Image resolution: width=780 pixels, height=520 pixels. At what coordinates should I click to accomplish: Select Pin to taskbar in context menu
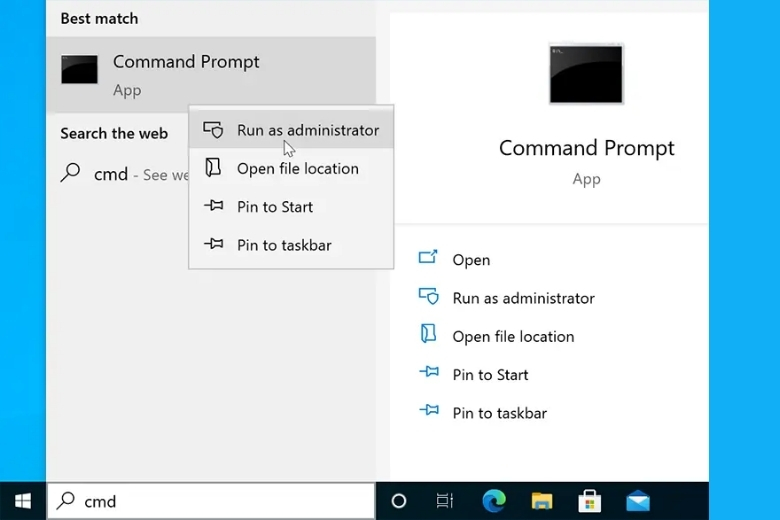(x=291, y=245)
